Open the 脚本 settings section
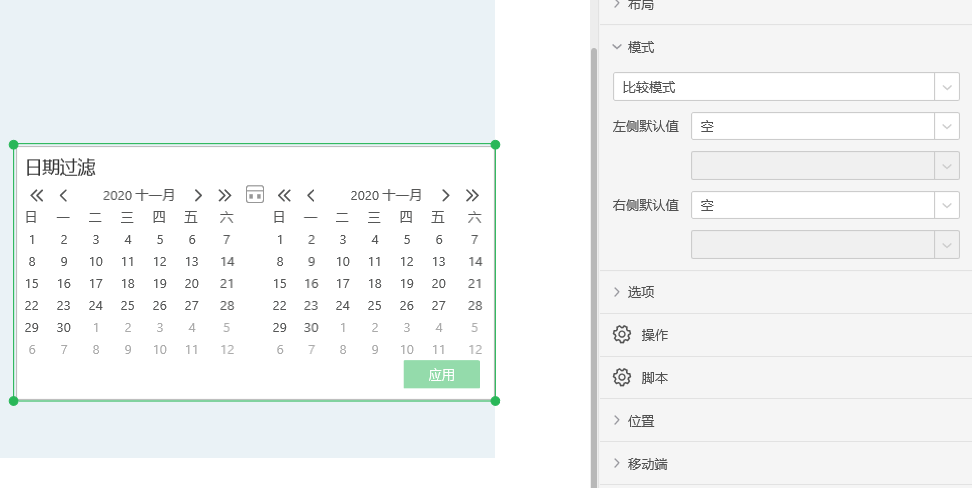 point(655,378)
